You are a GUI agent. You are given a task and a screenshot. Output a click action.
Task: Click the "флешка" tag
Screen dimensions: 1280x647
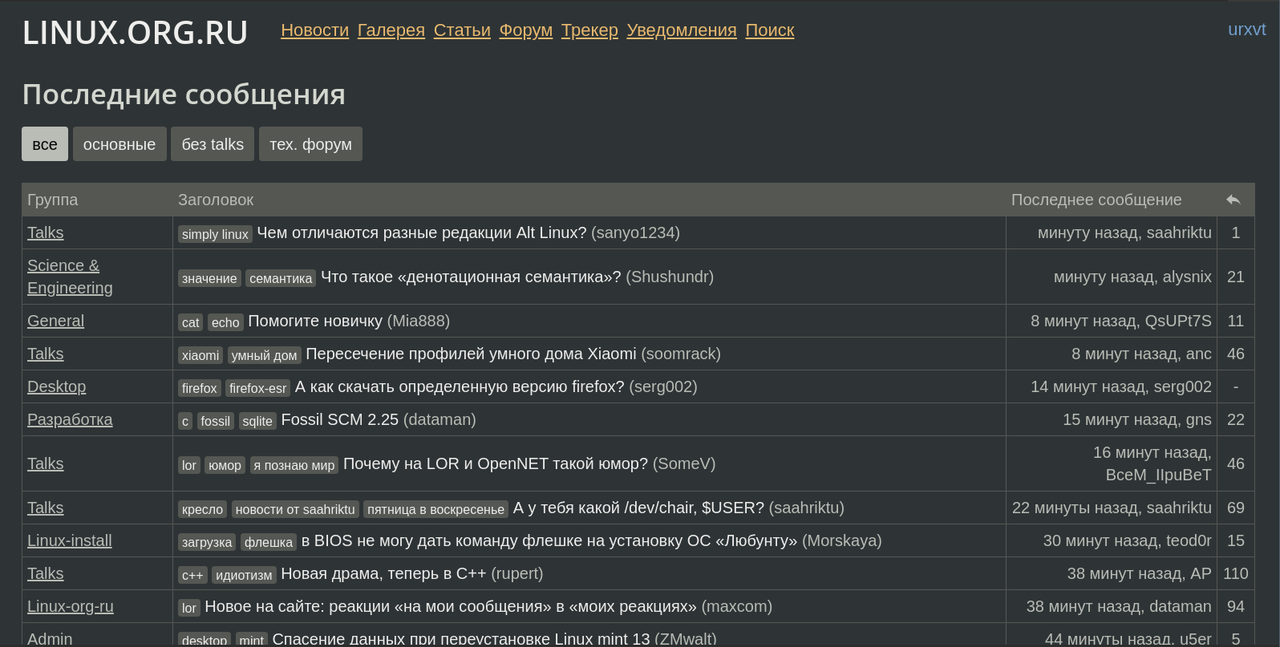tap(268, 542)
